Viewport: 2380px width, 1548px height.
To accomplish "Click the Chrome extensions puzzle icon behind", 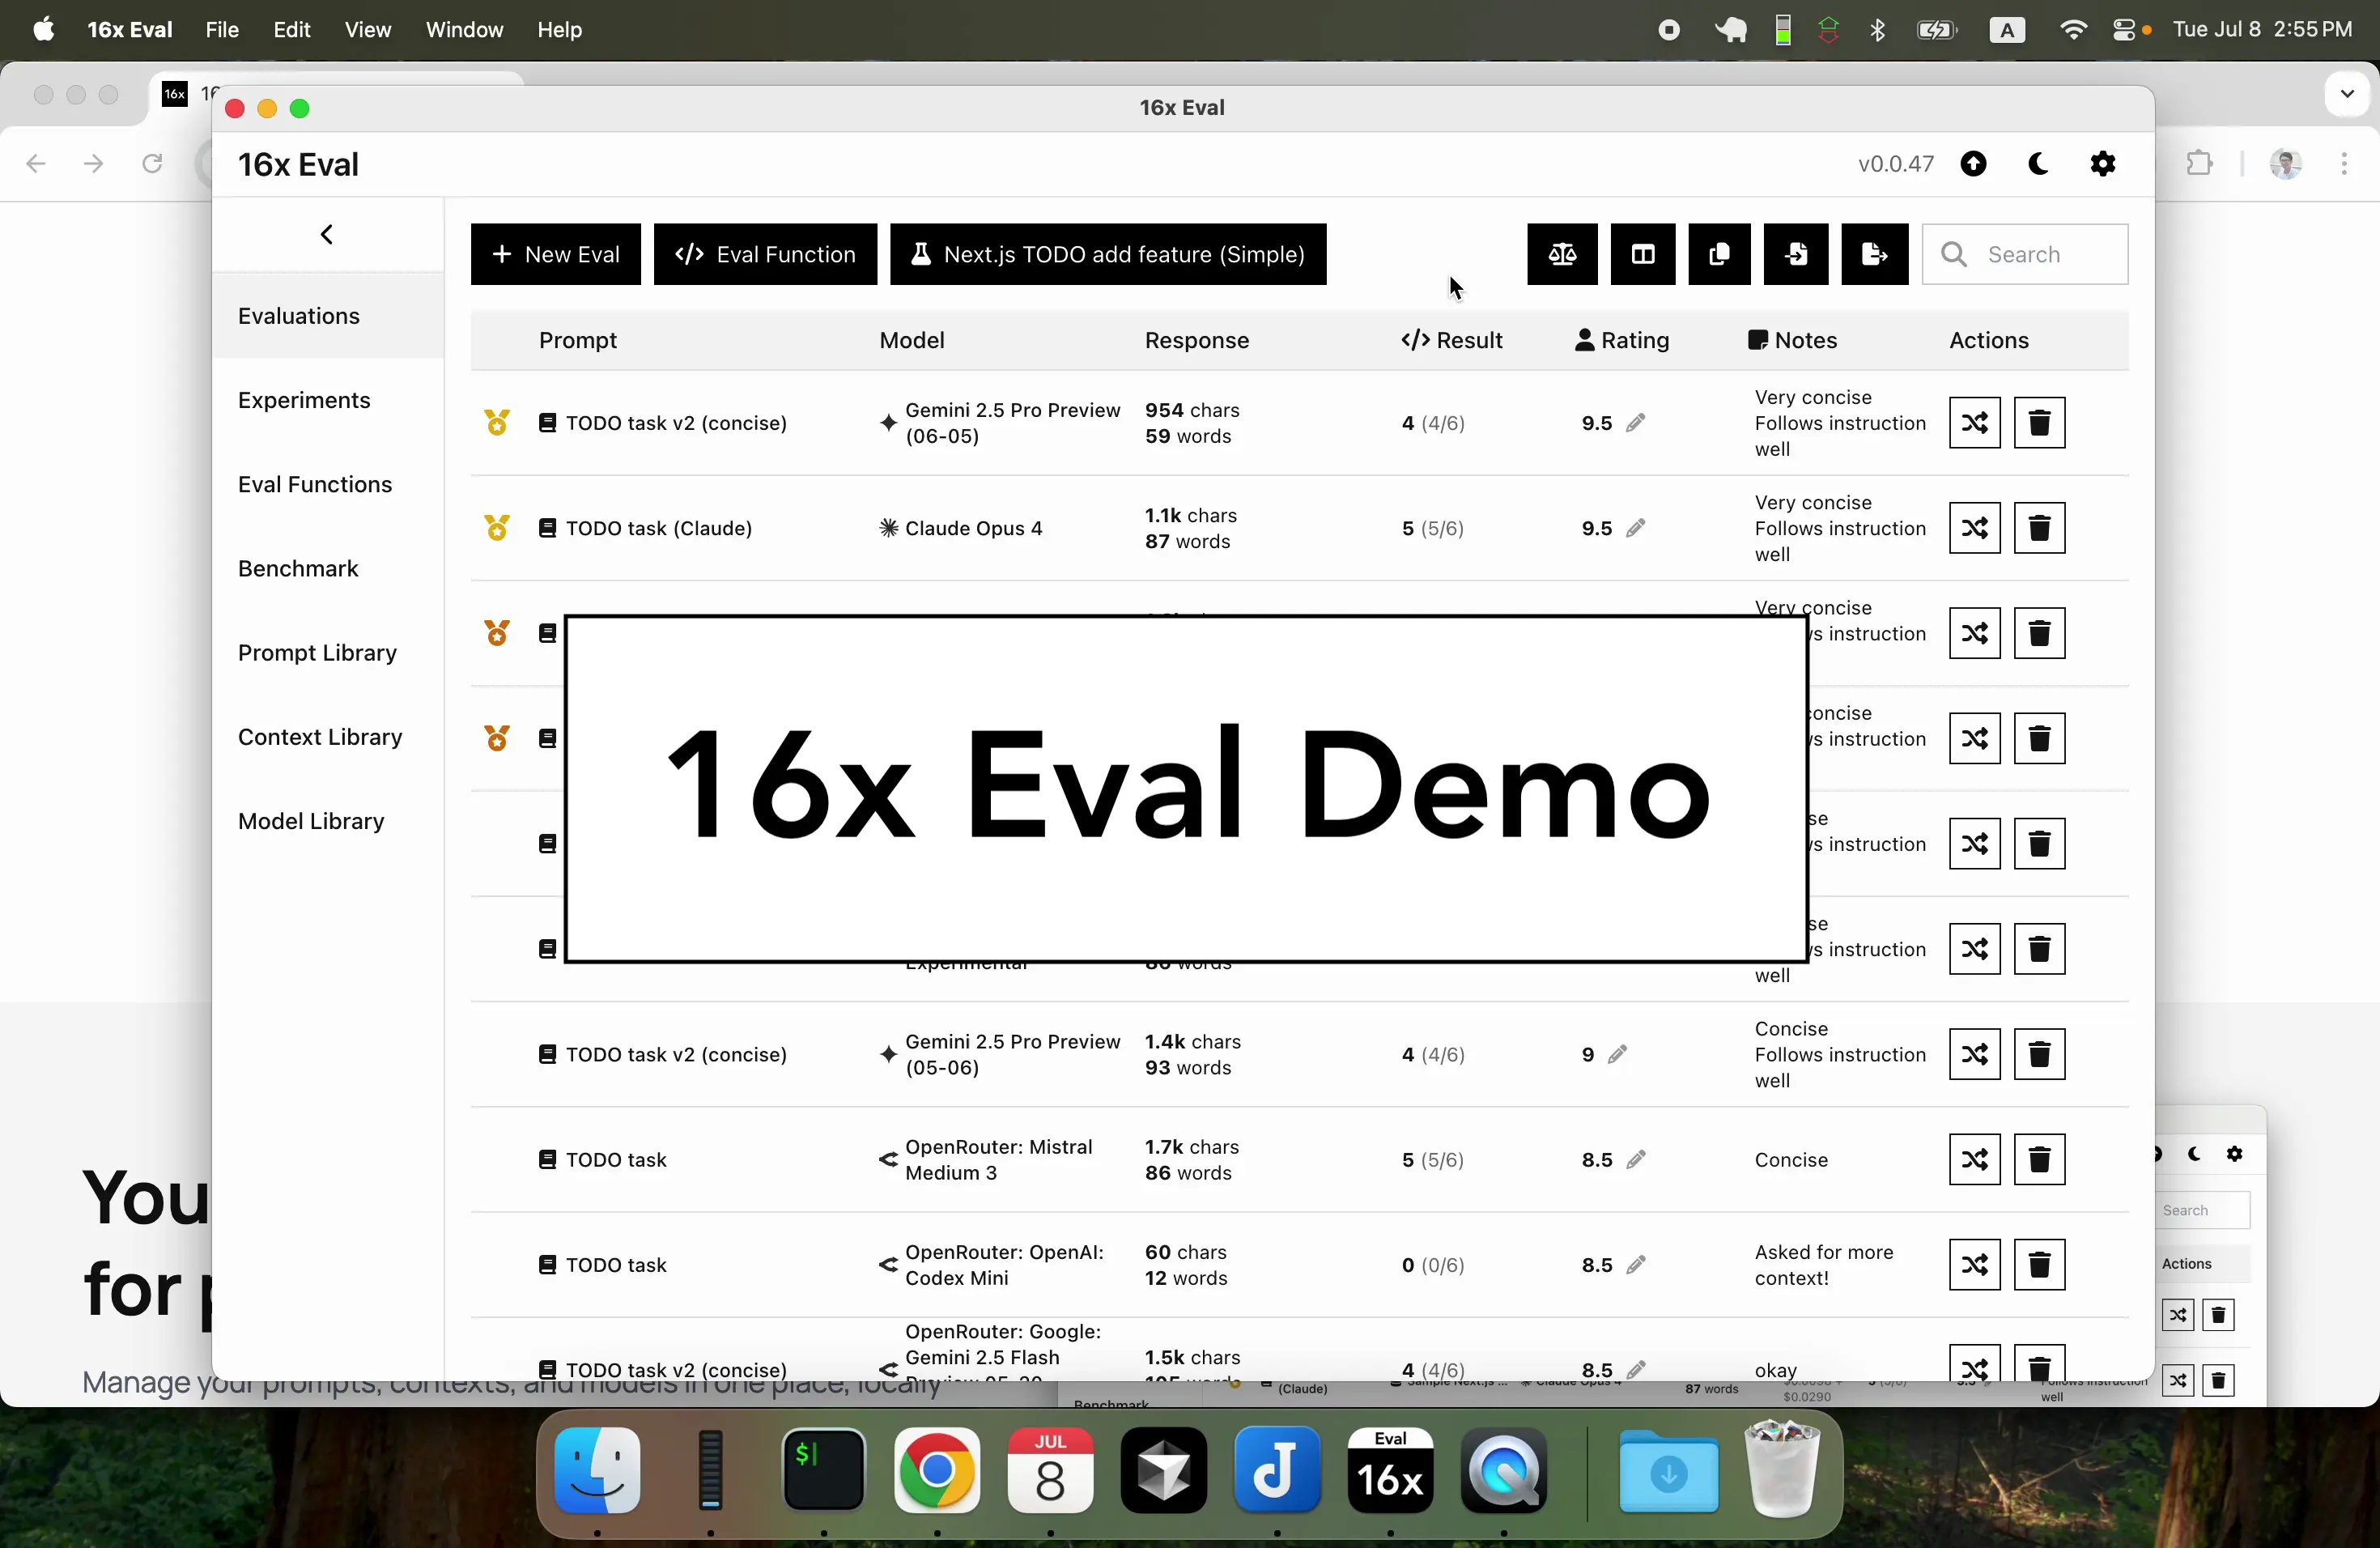I will pyautogui.click(x=2199, y=163).
